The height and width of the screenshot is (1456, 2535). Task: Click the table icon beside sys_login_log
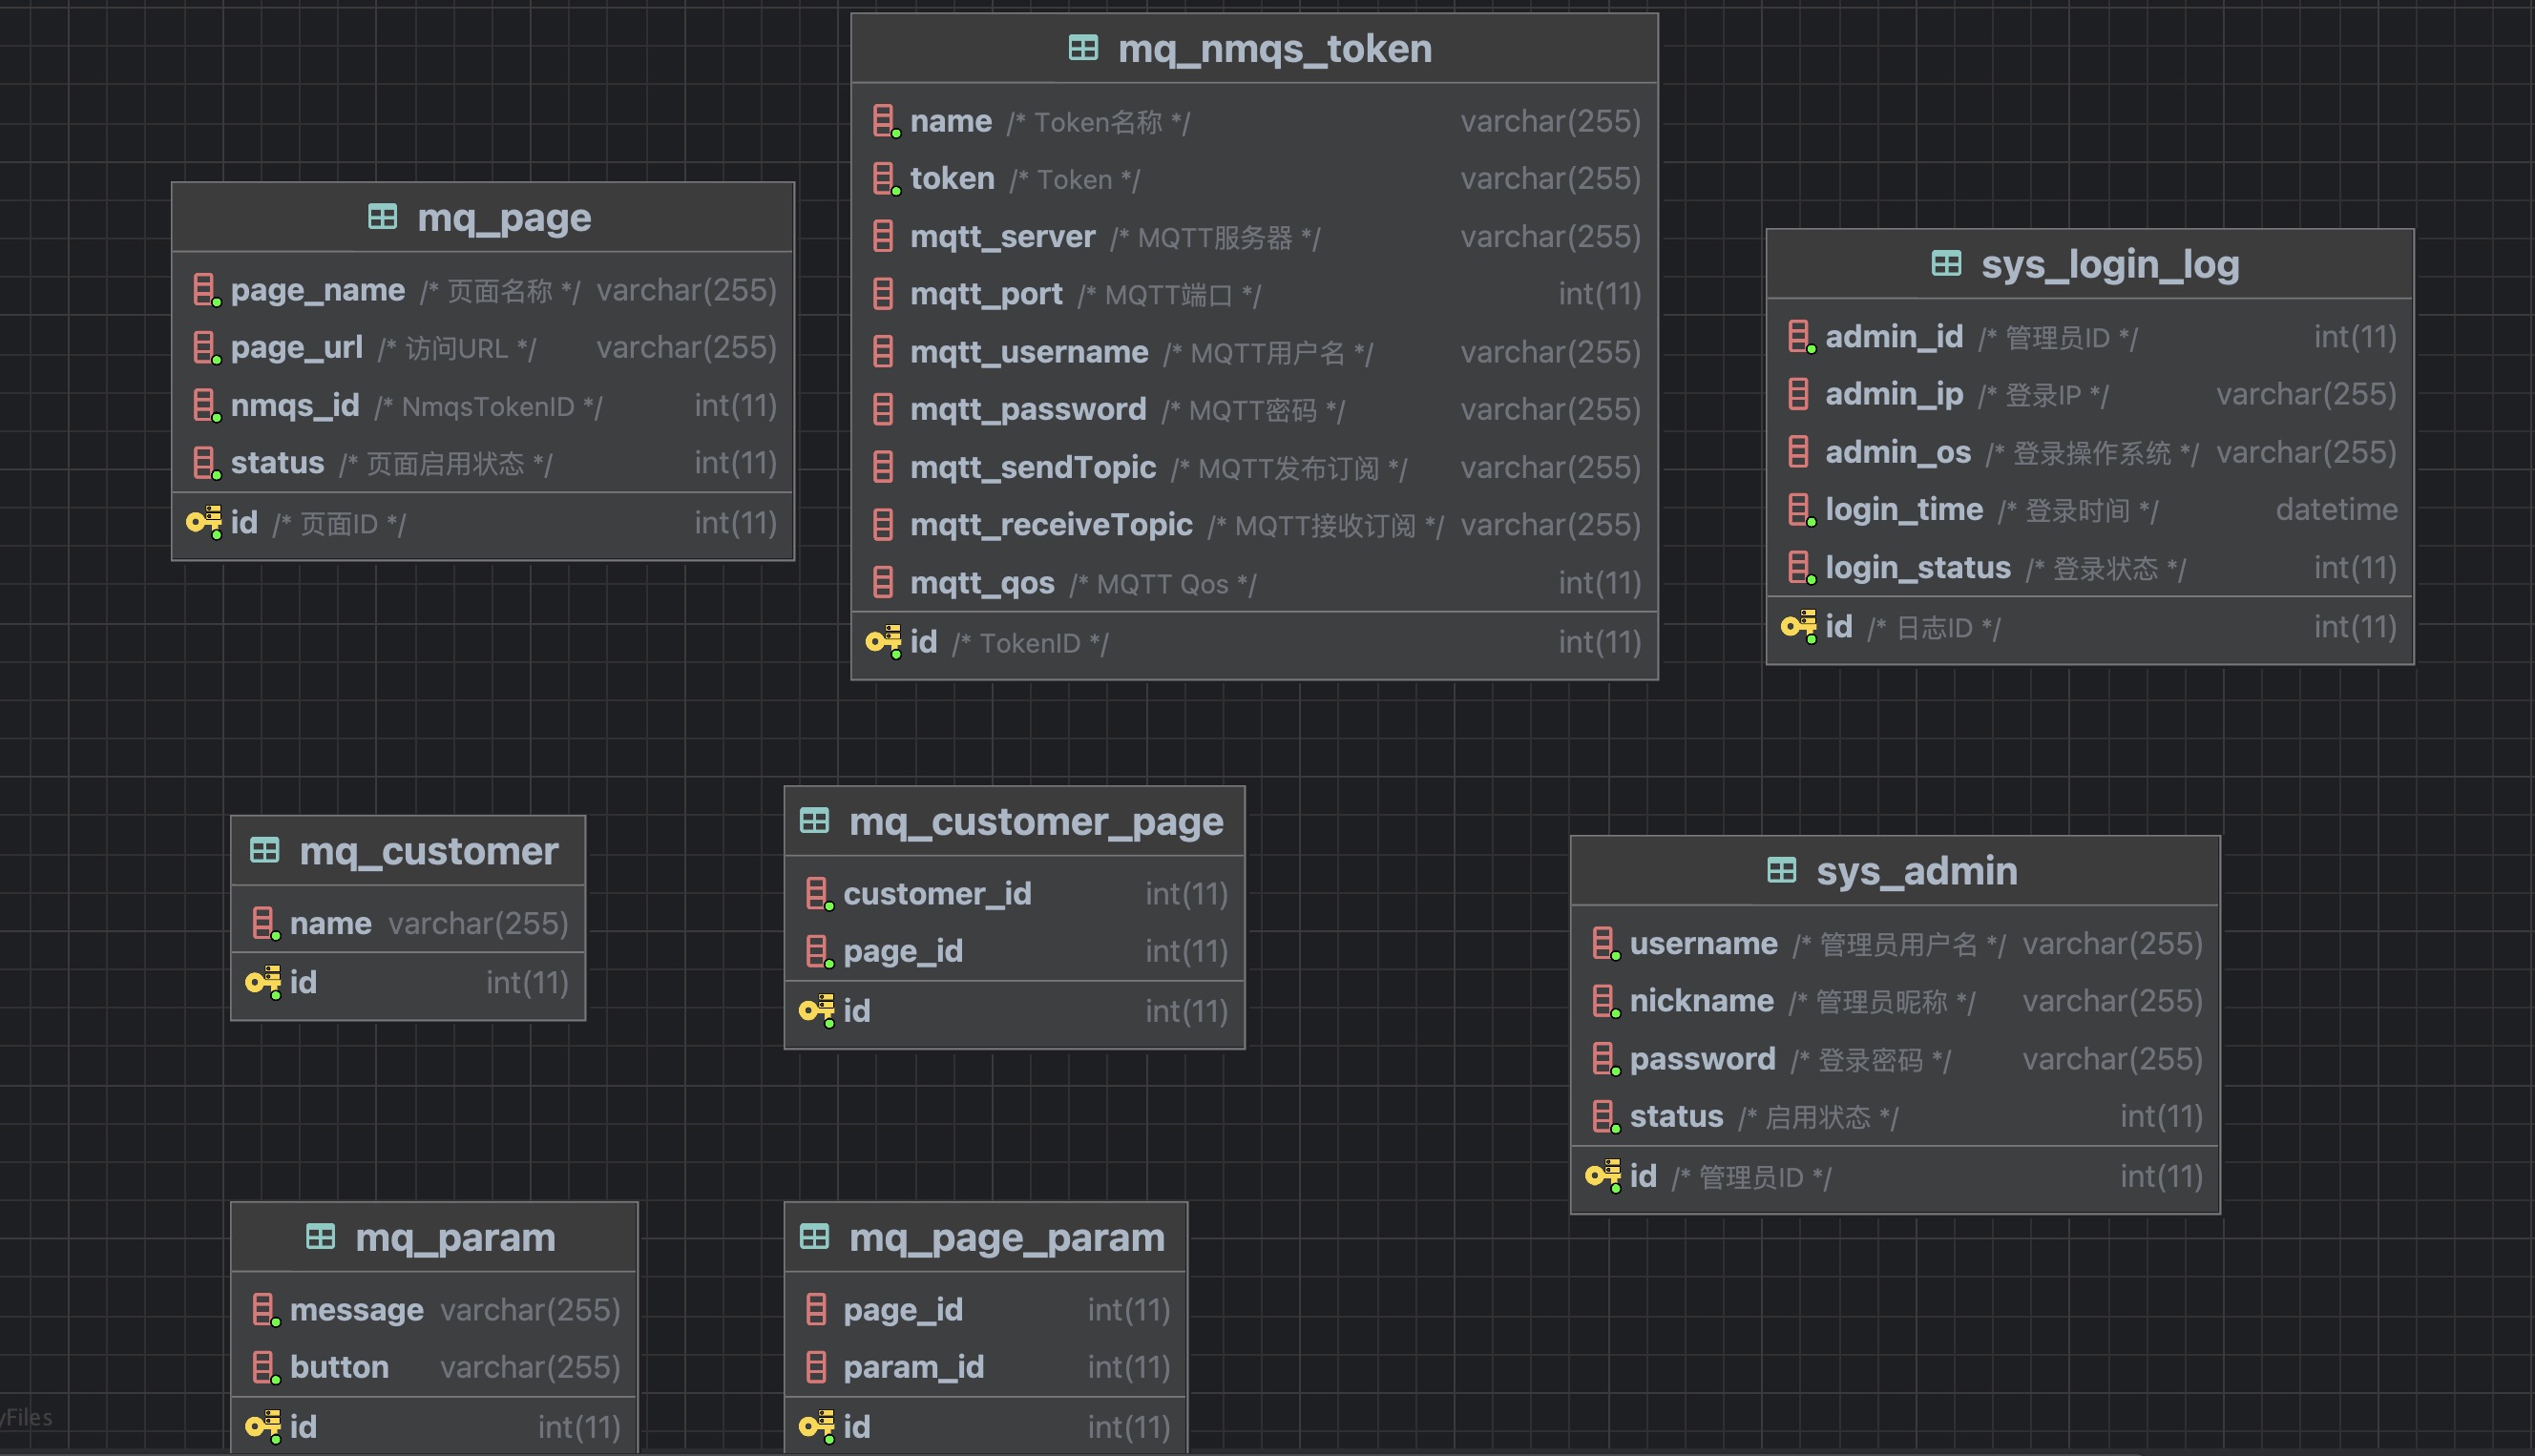[1946, 264]
